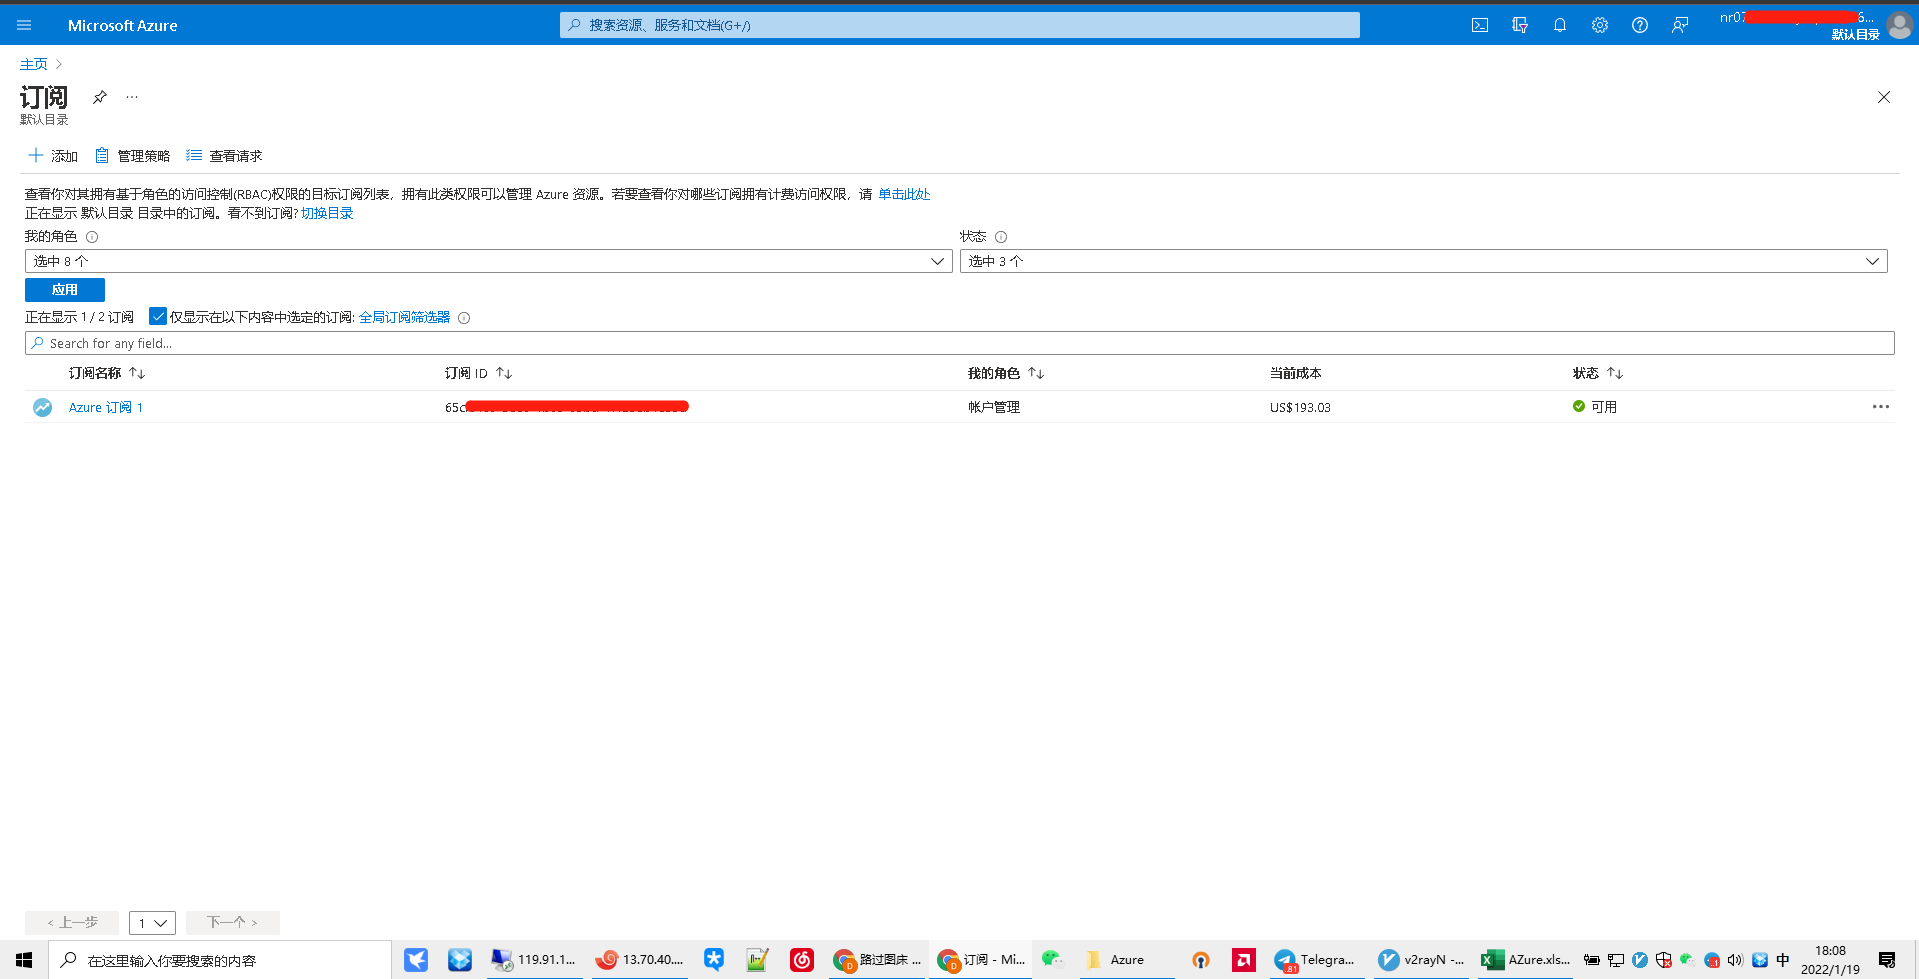The image size is (1919, 979).
Task: Open AZure.xls Excel taskbar item
Action: pos(1526,960)
